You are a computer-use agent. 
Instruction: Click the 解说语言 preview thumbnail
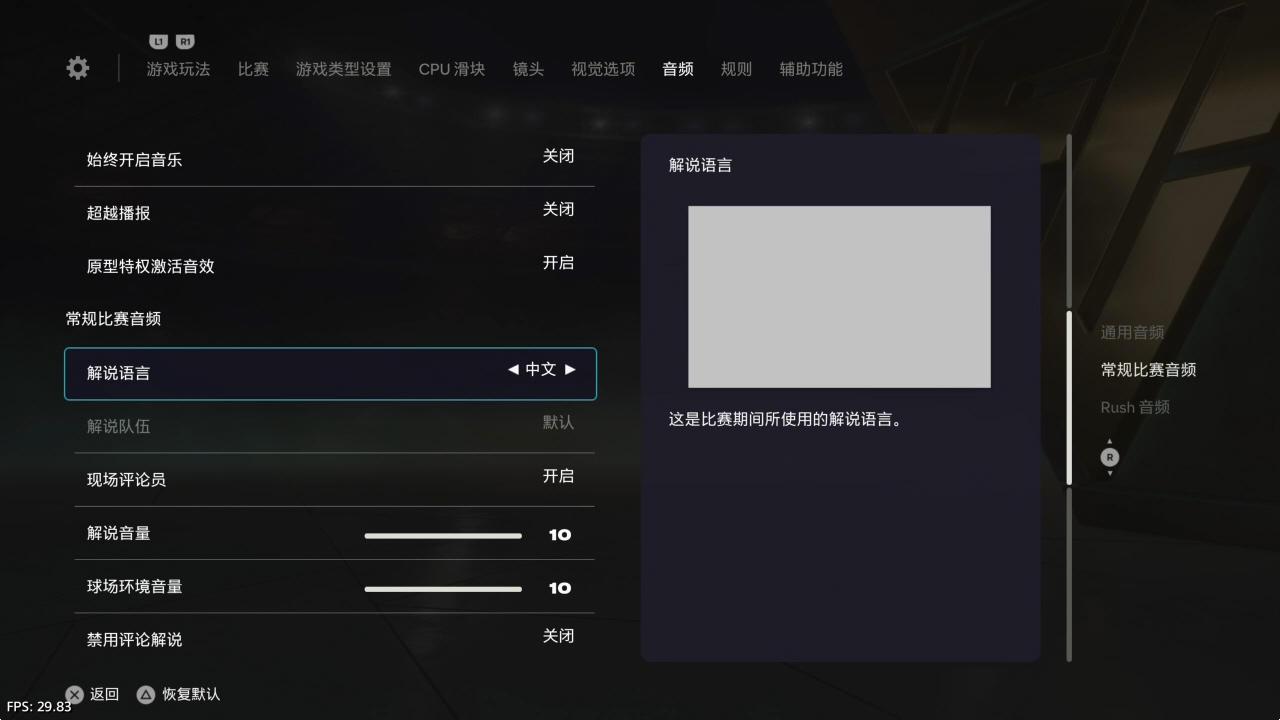click(839, 297)
